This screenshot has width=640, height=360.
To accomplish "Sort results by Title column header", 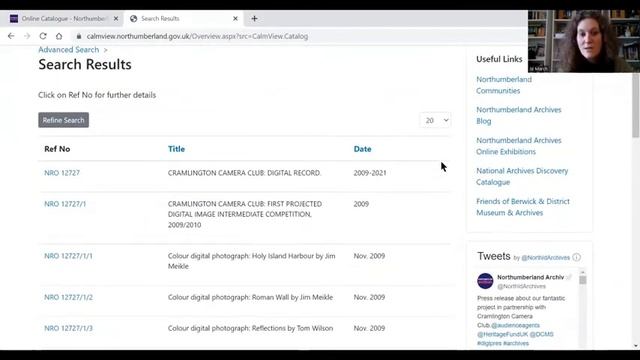I will coord(176,149).
